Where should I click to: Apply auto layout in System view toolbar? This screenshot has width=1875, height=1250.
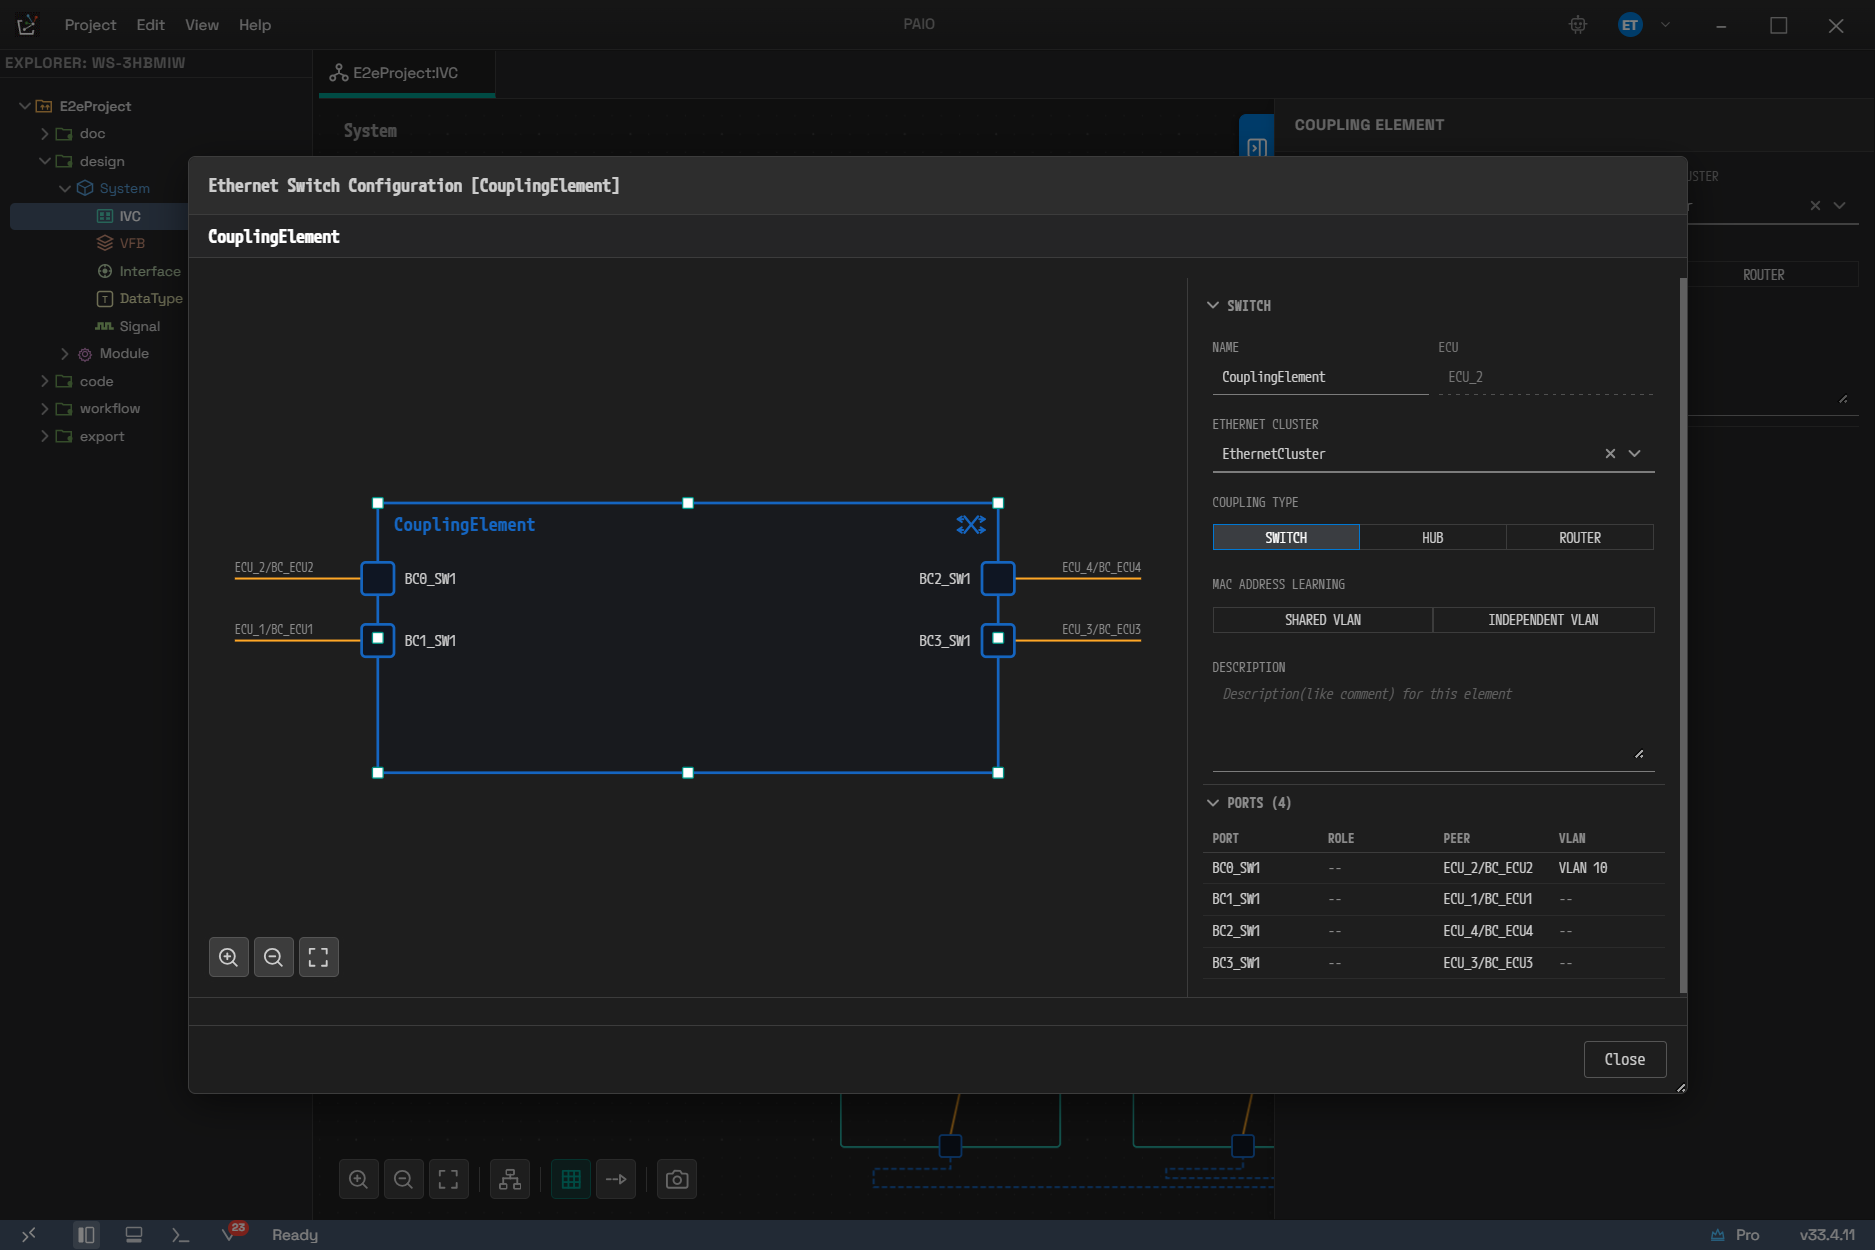[510, 1179]
